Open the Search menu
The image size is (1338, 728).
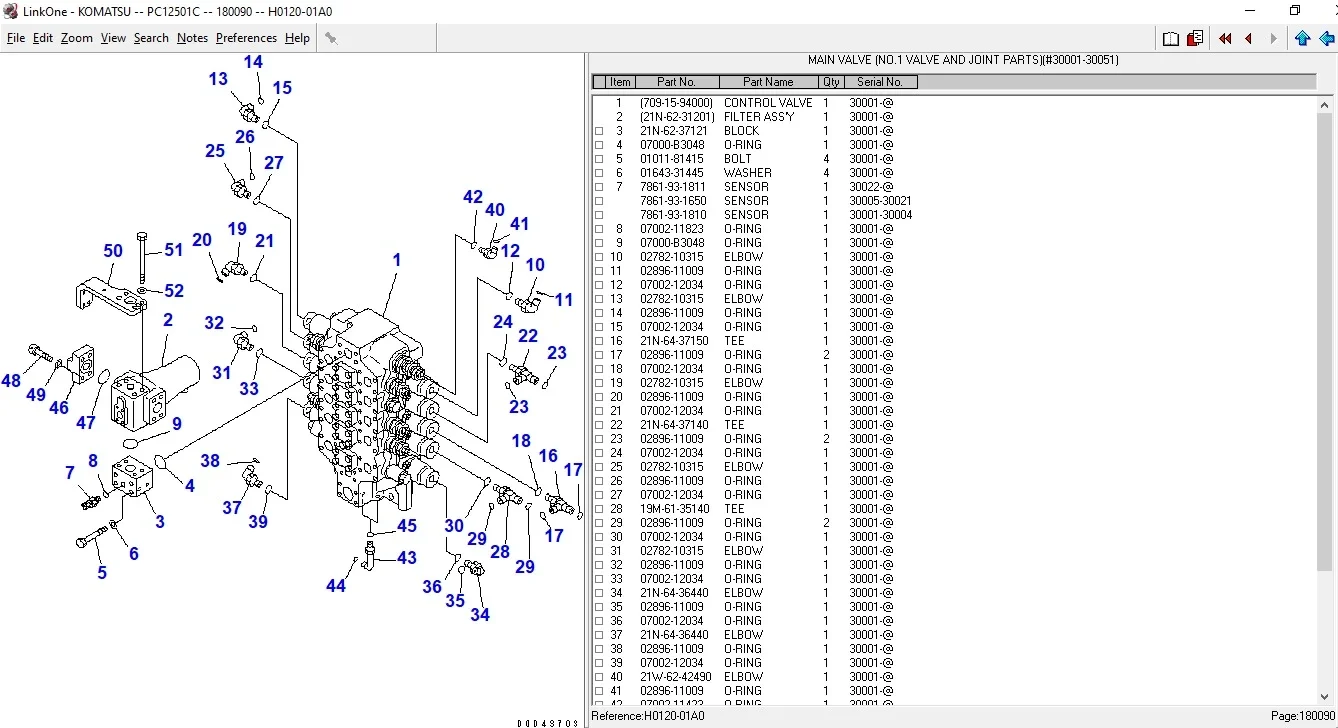151,38
